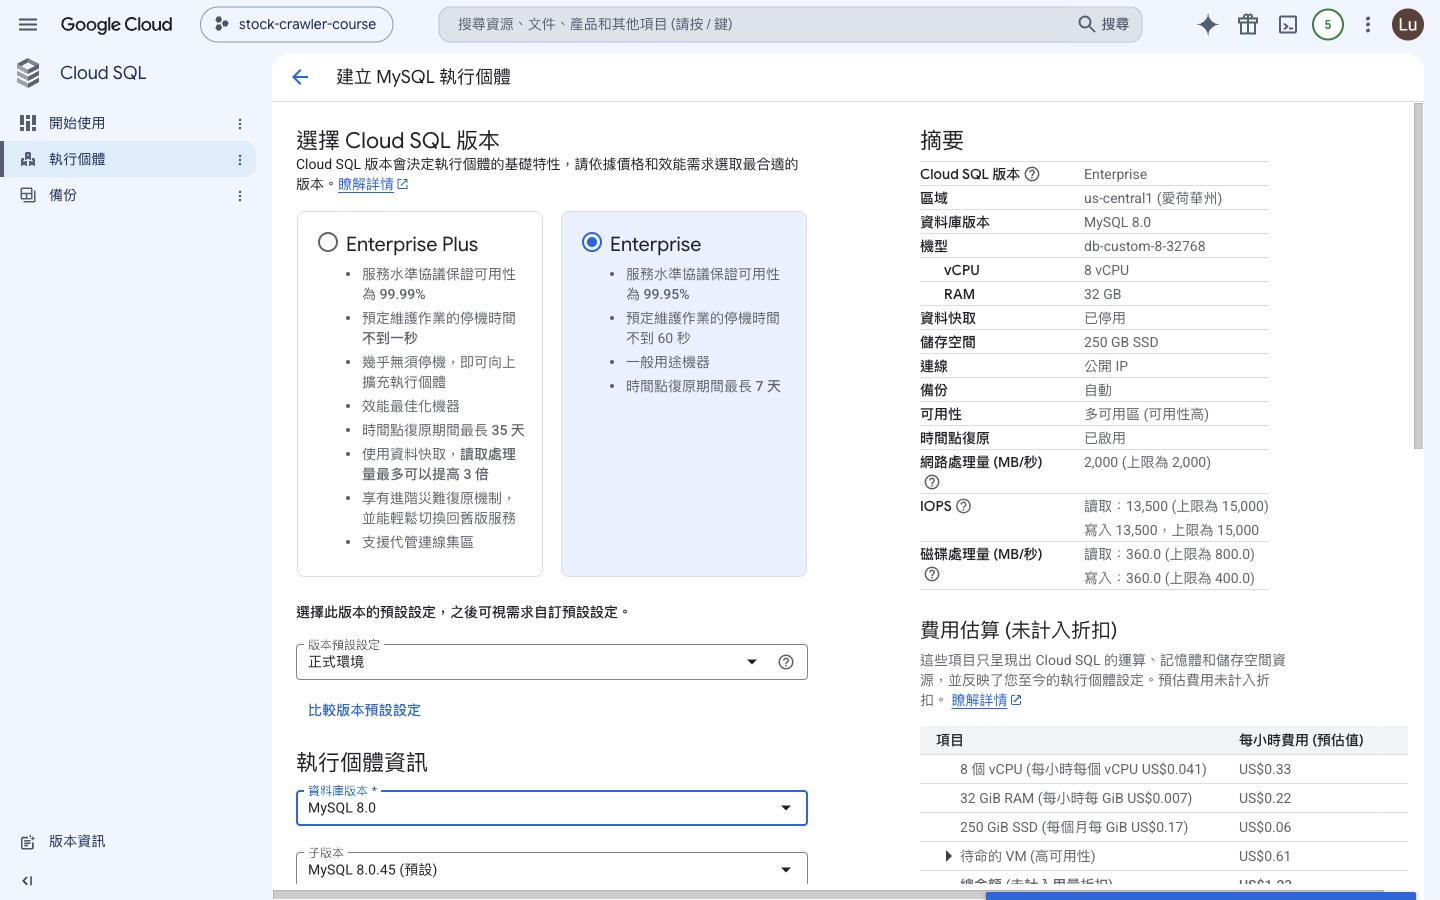Image resolution: width=1440 pixels, height=900 pixels.
Task: Open the 資料庫版本 MySQL 8.0 dropdown
Action: coord(552,808)
